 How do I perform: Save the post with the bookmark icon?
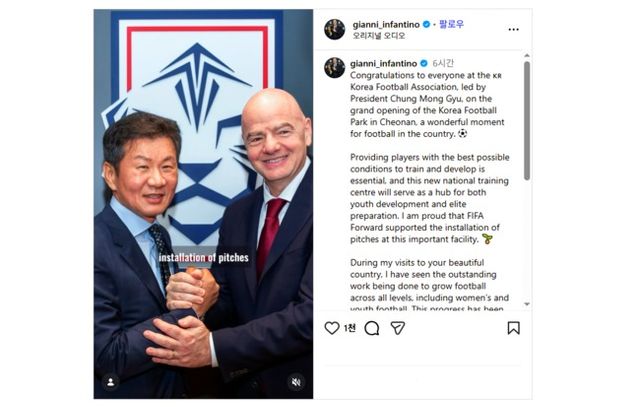(x=513, y=328)
